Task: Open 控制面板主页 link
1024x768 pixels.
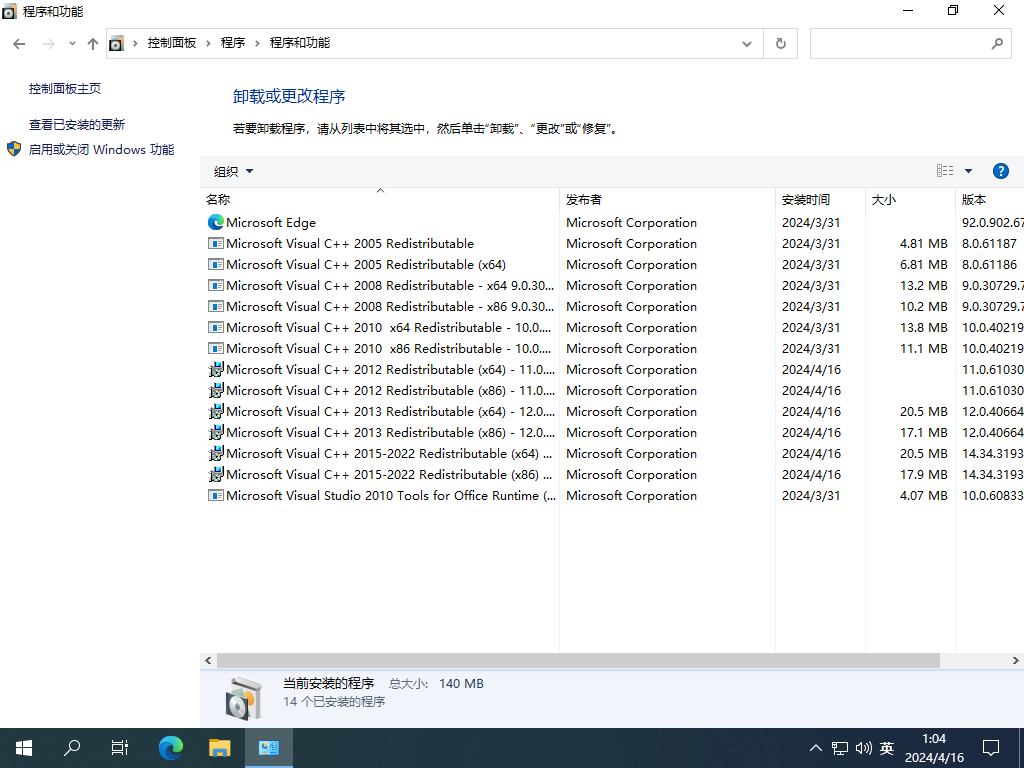Action: [x=65, y=88]
